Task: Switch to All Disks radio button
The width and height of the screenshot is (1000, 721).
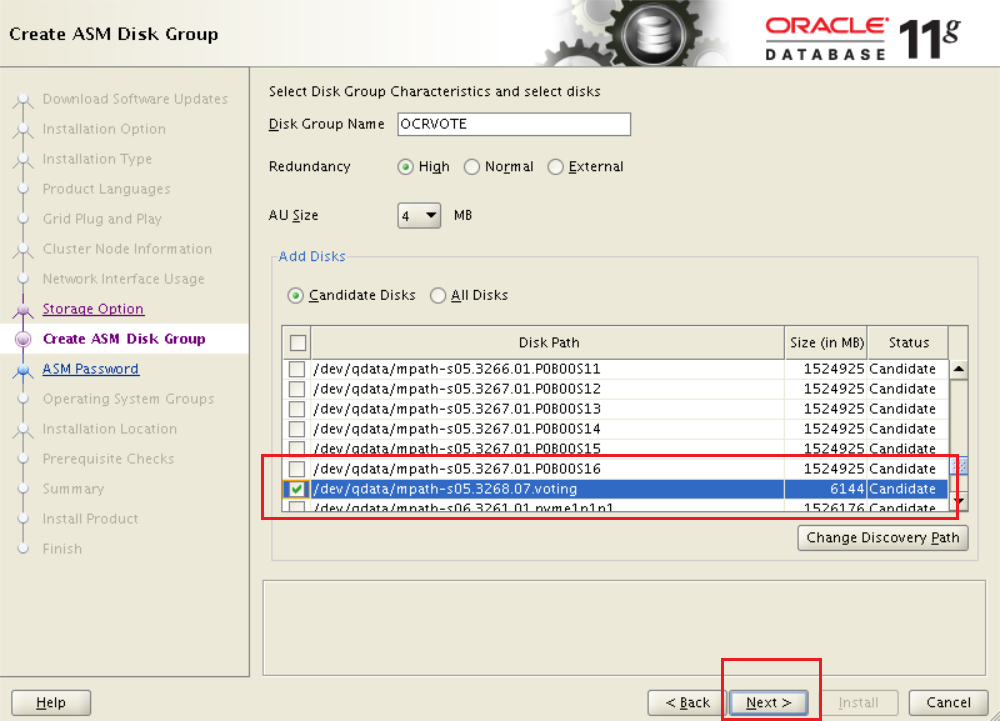Action: click(438, 296)
